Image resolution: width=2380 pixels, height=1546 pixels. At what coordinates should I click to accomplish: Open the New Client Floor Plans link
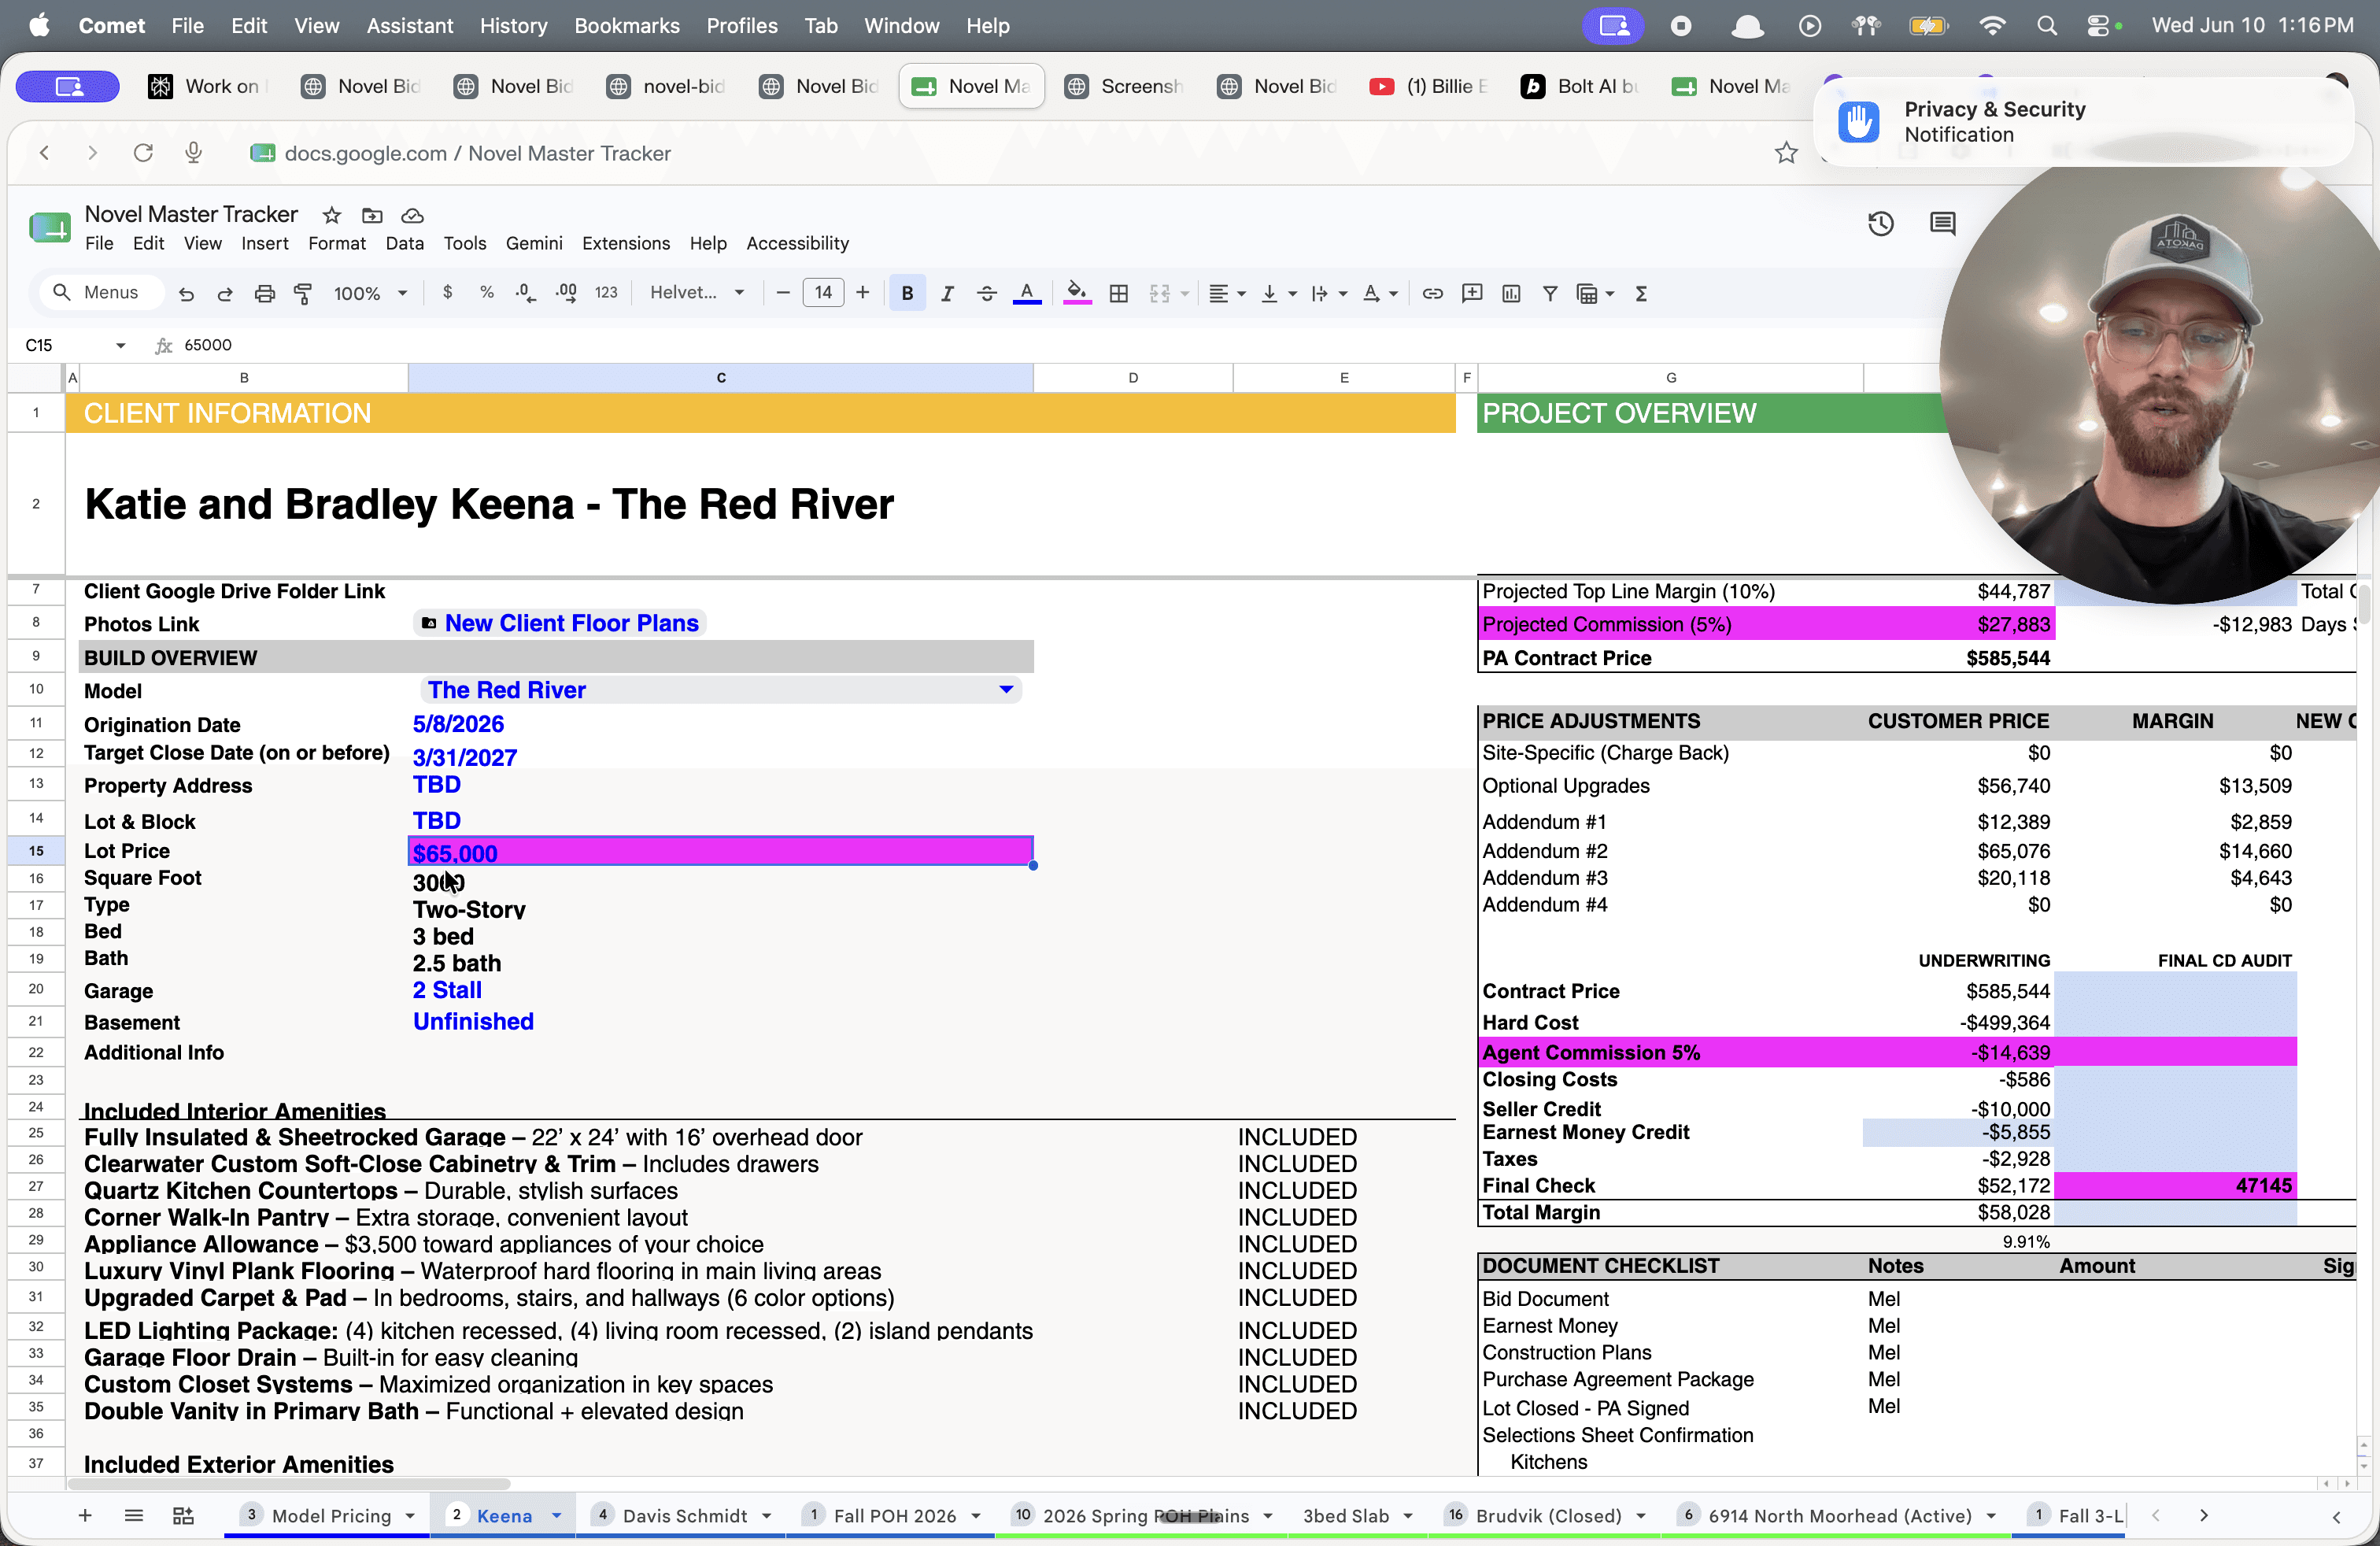(571, 624)
